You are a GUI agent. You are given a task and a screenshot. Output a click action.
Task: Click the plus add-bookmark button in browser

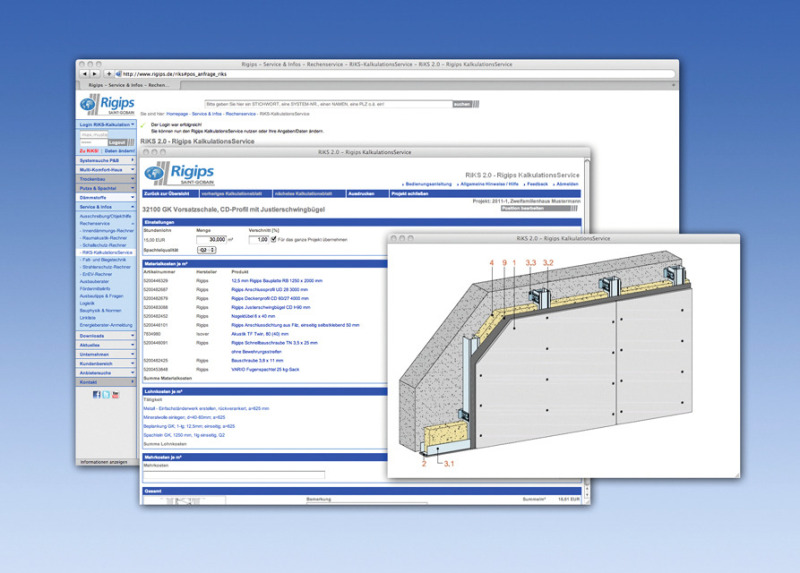[x=109, y=74]
